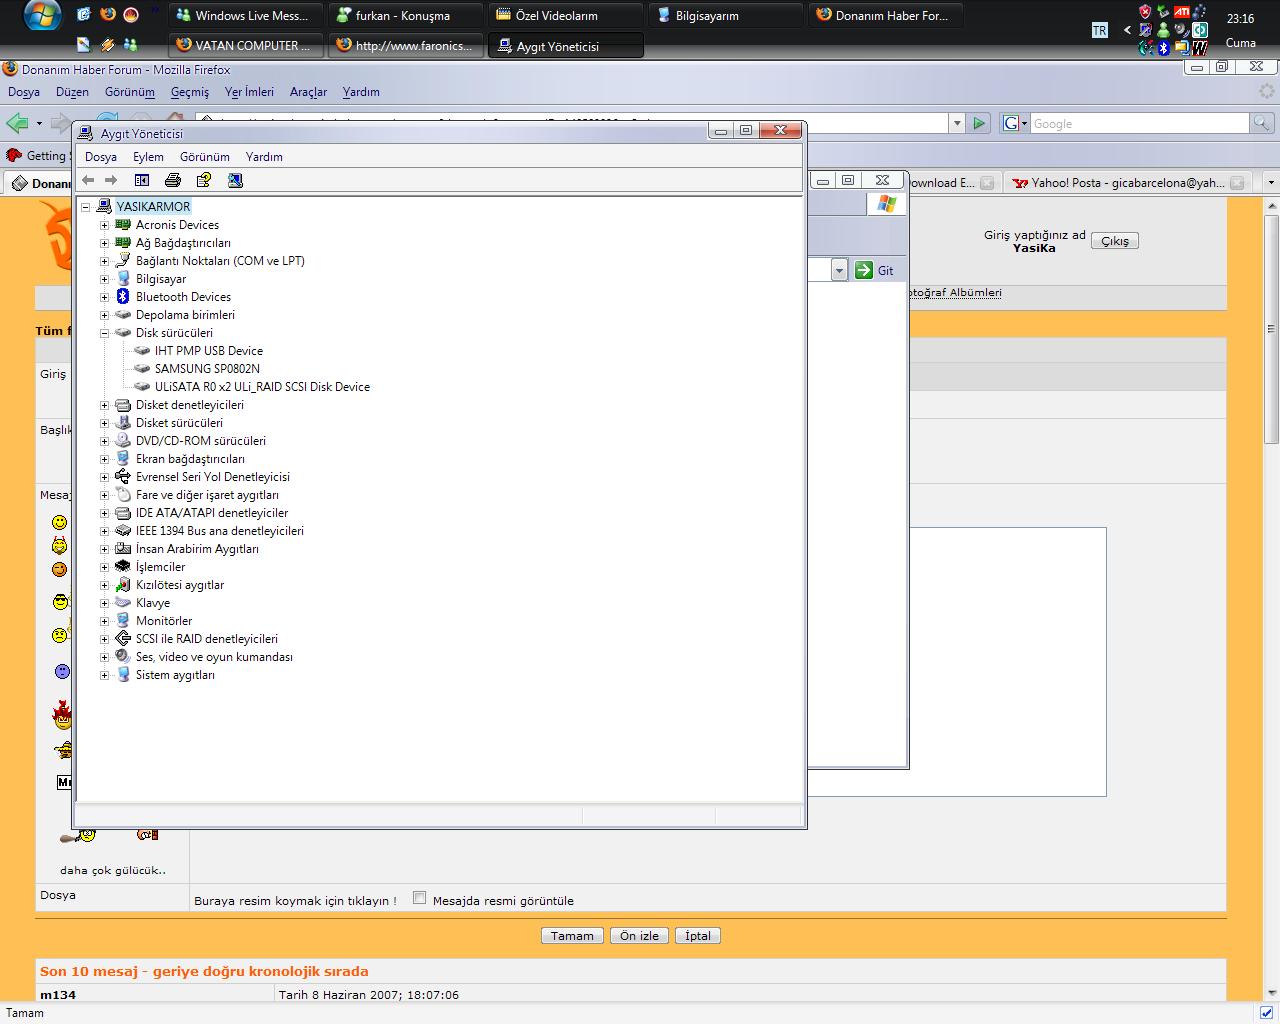1280x1024 pixels.
Task: Select the Bluetooth Devices icon in tree
Action: coord(123,297)
